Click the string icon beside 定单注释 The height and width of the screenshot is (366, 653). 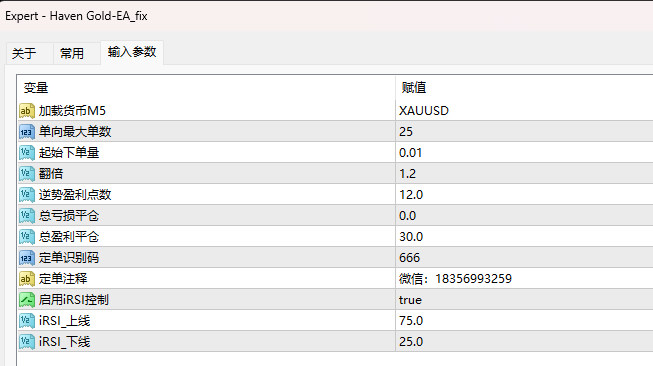click(x=27, y=279)
